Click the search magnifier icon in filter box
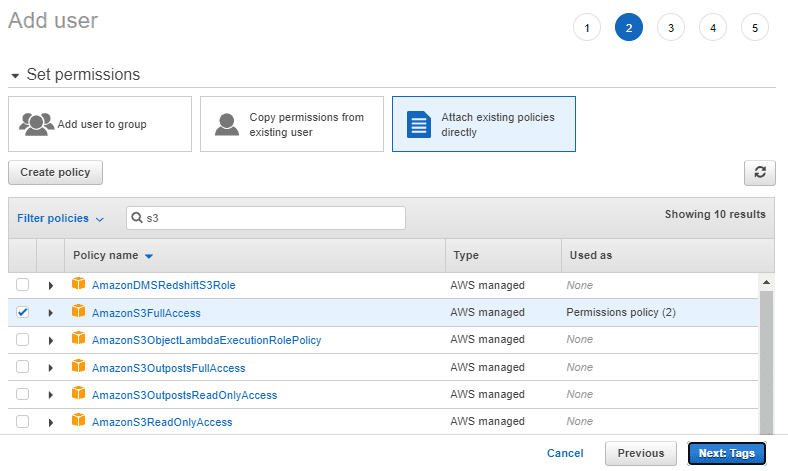The height and width of the screenshot is (471, 788). (x=137, y=218)
